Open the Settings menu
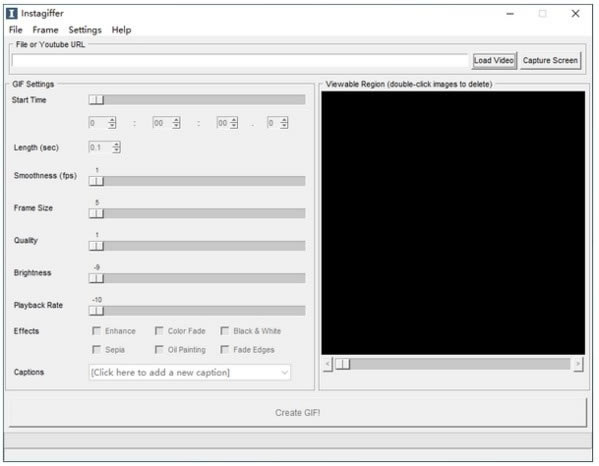This screenshot has width=599, height=466. (85, 30)
